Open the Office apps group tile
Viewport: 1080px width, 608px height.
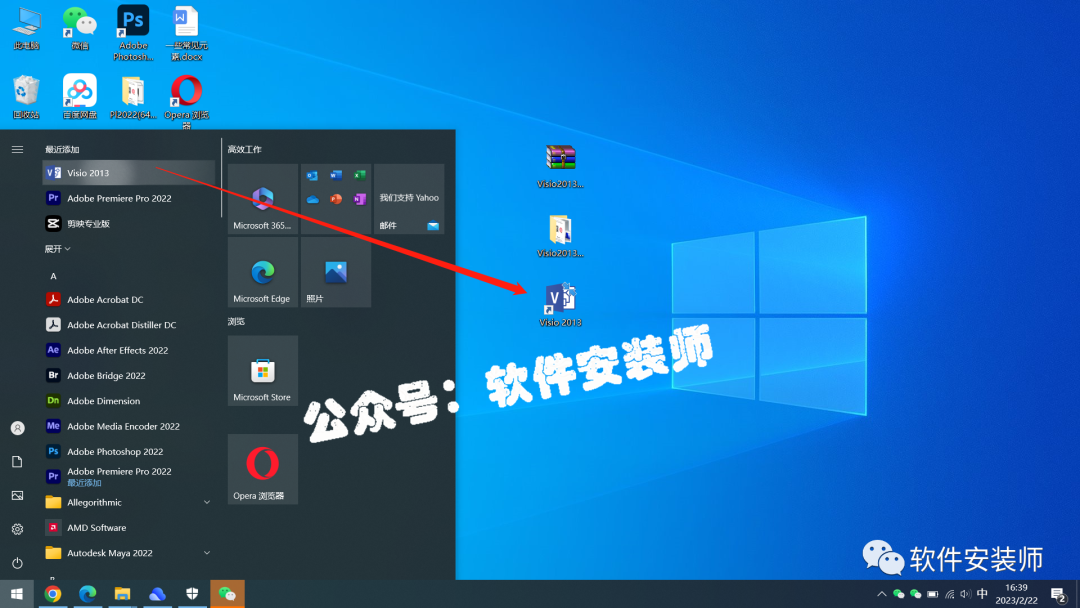(x=336, y=199)
